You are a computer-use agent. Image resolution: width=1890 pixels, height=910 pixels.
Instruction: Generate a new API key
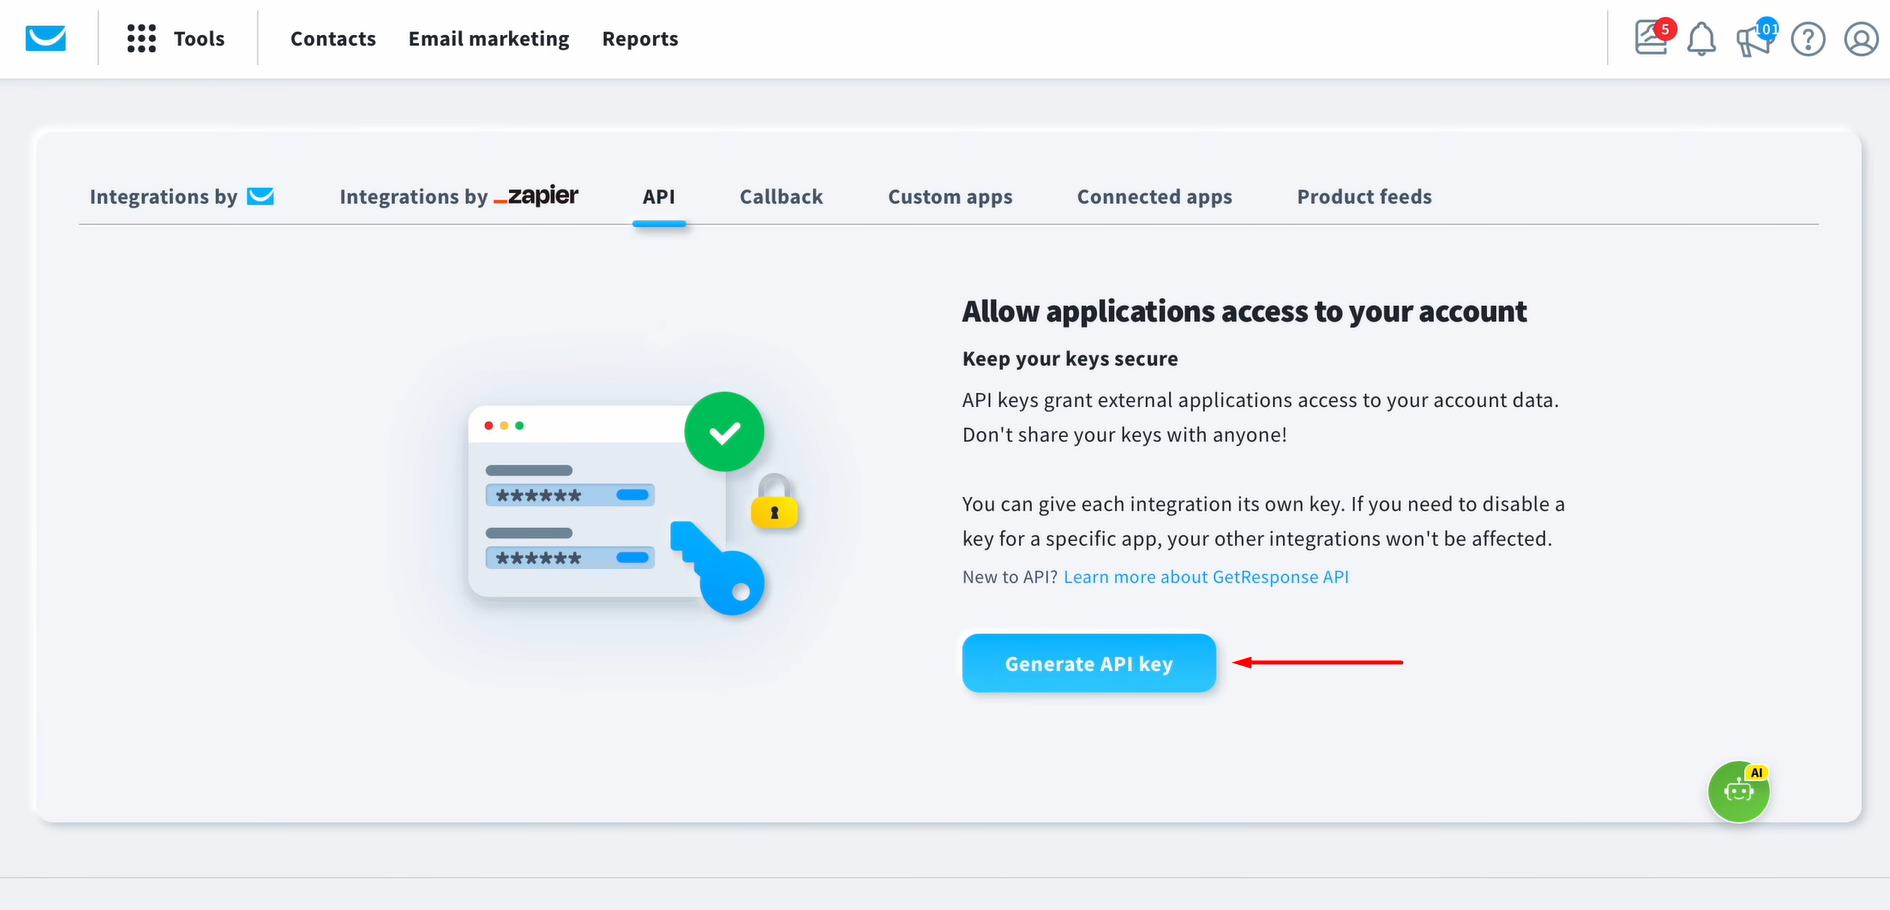[1089, 663]
